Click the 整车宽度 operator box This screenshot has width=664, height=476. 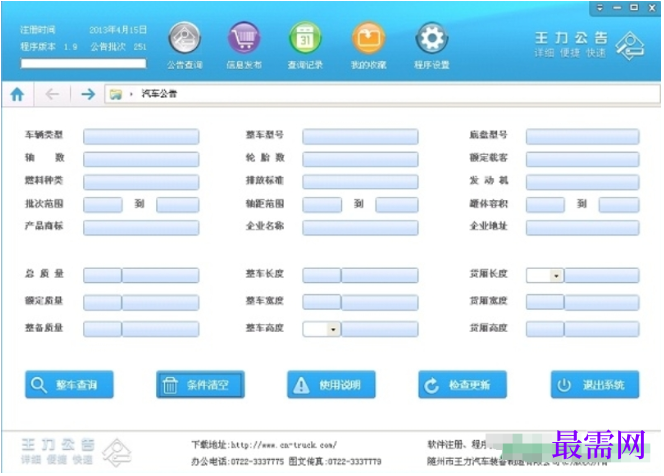[x=322, y=302]
